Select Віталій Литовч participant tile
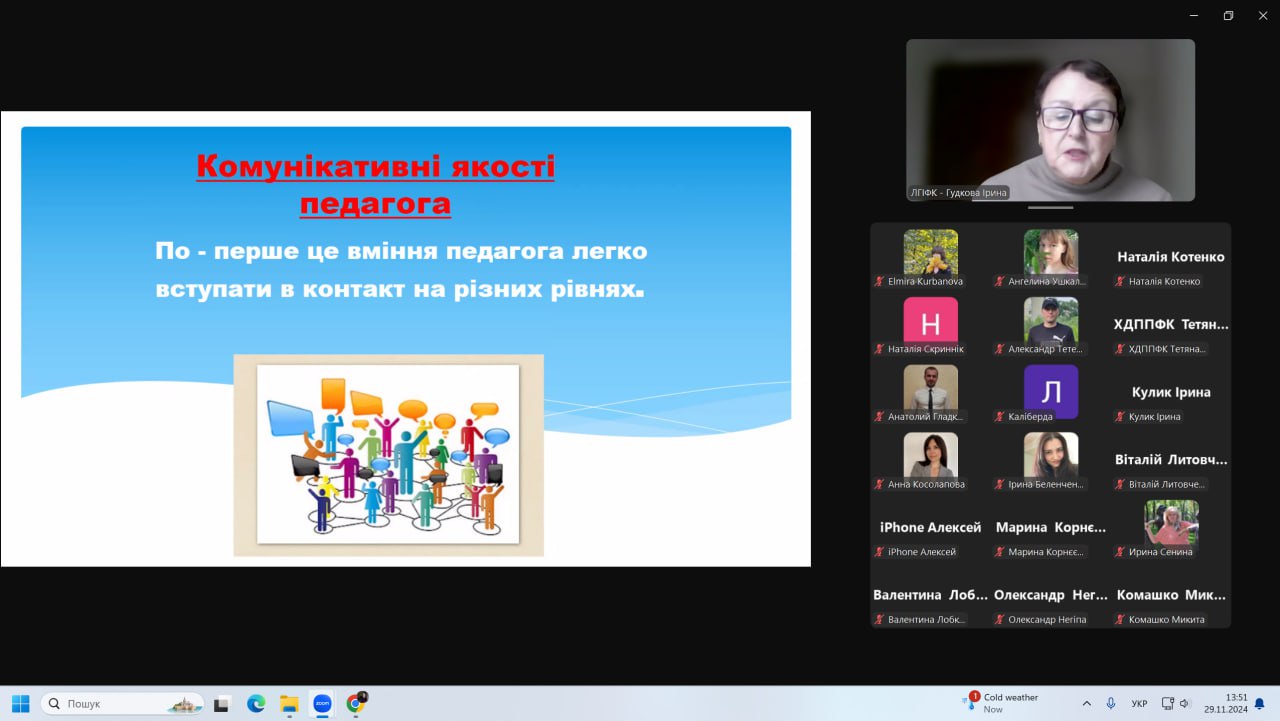Image resolution: width=1280 pixels, height=721 pixels. pyautogui.click(x=1170, y=461)
